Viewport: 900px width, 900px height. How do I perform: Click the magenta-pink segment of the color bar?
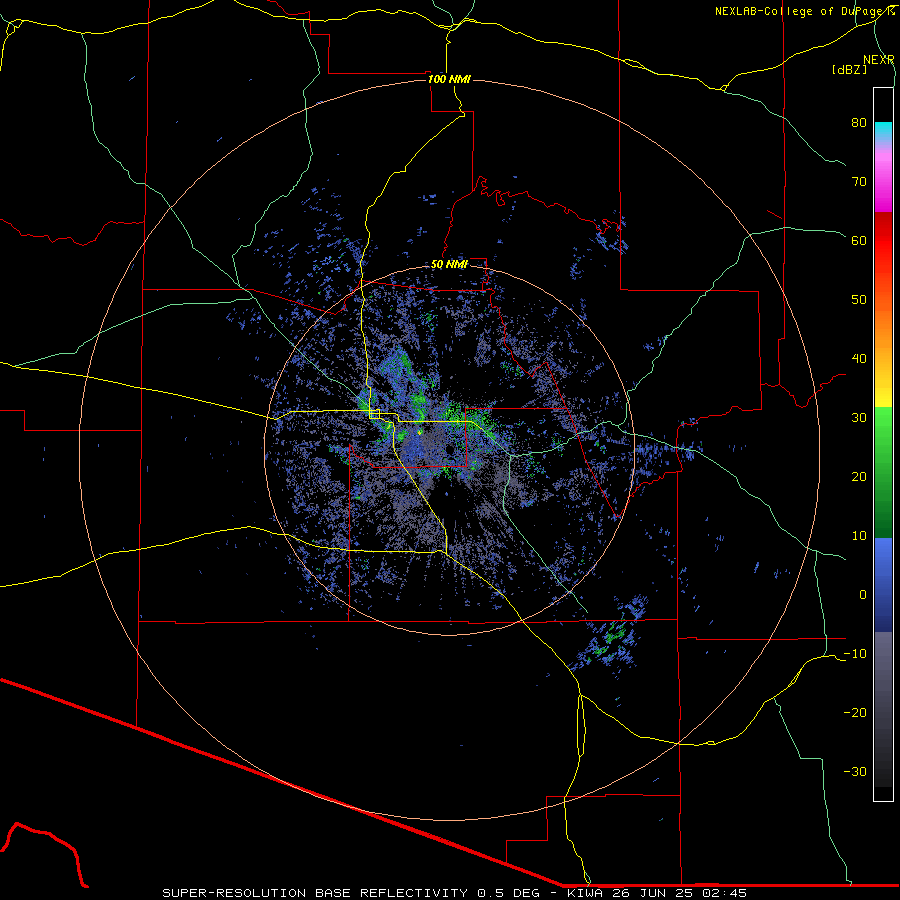pyautogui.click(x=883, y=178)
